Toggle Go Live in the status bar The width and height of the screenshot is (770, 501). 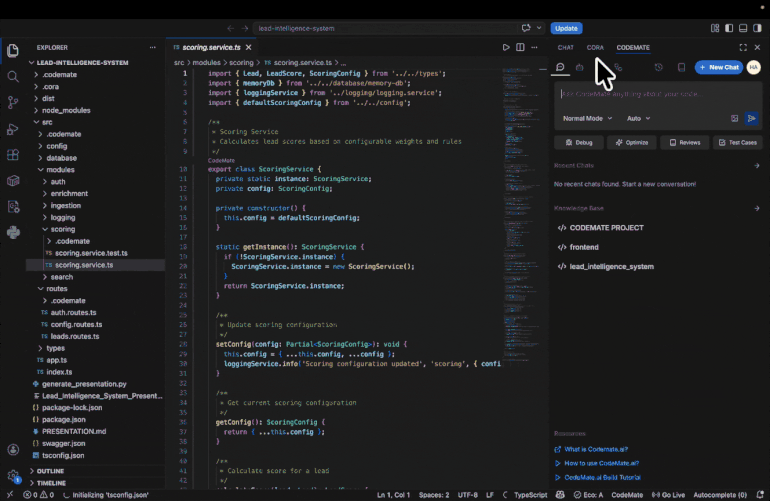(668, 495)
